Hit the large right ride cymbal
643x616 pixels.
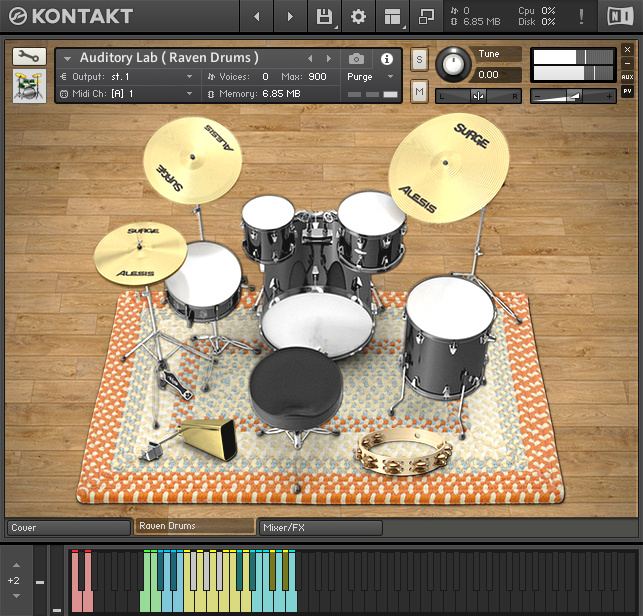click(x=448, y=167)
